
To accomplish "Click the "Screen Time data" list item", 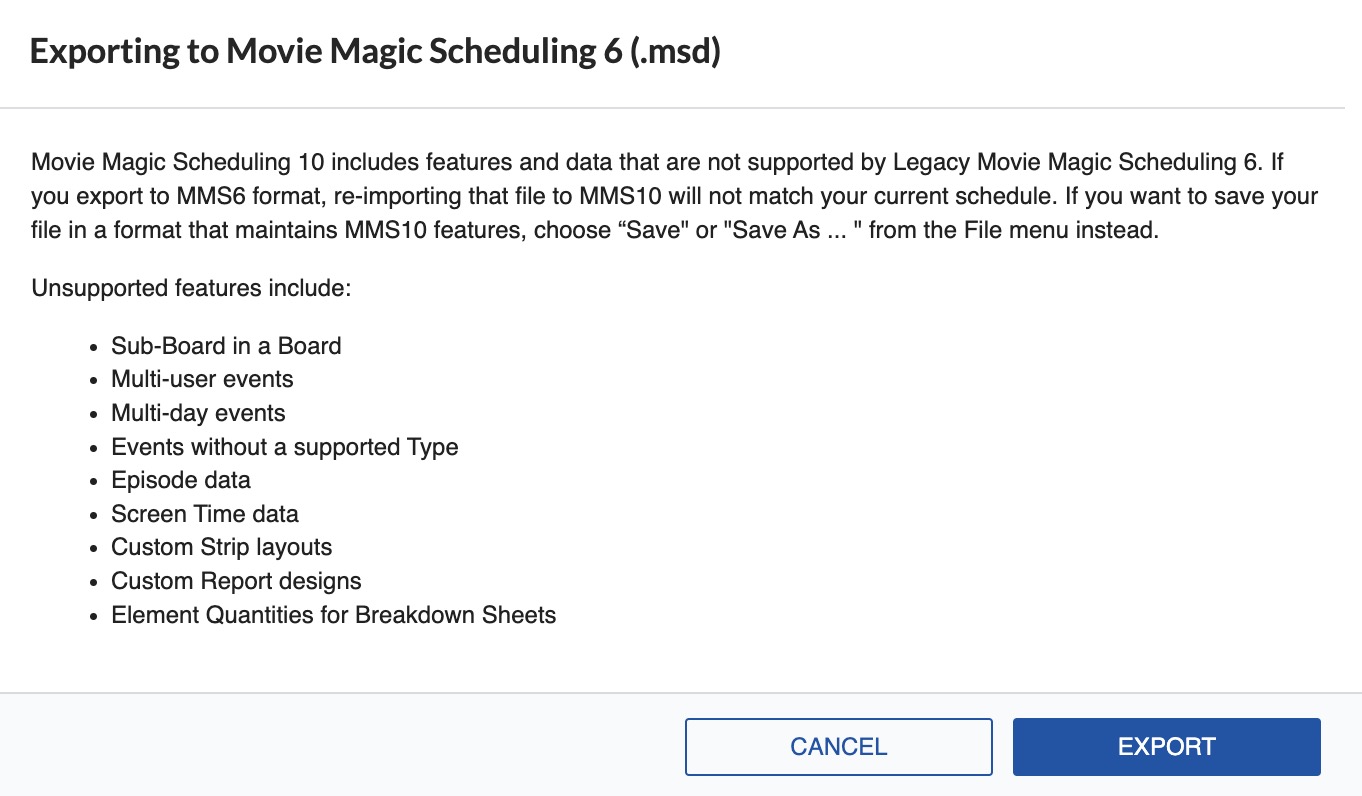I will (205, 514).
